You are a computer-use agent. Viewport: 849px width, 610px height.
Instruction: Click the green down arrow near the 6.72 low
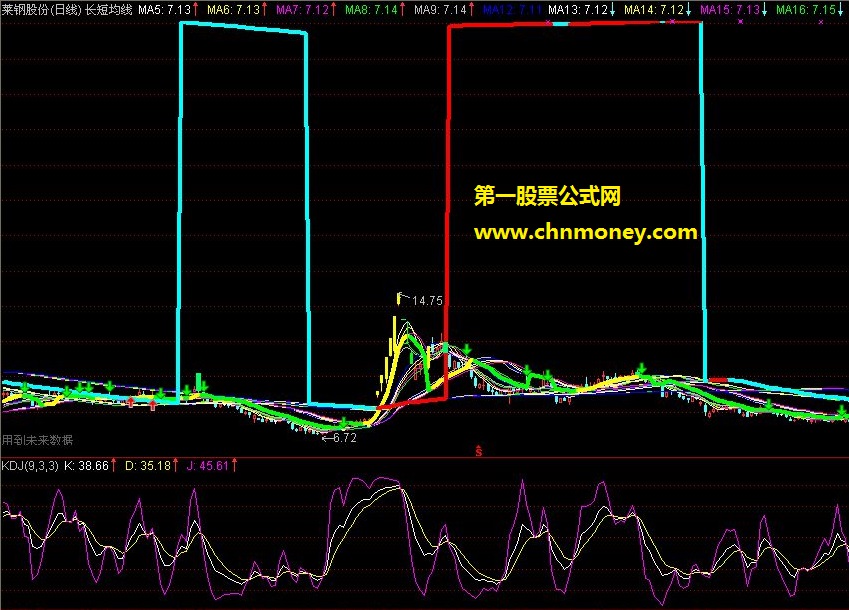[x=344, y=423]
